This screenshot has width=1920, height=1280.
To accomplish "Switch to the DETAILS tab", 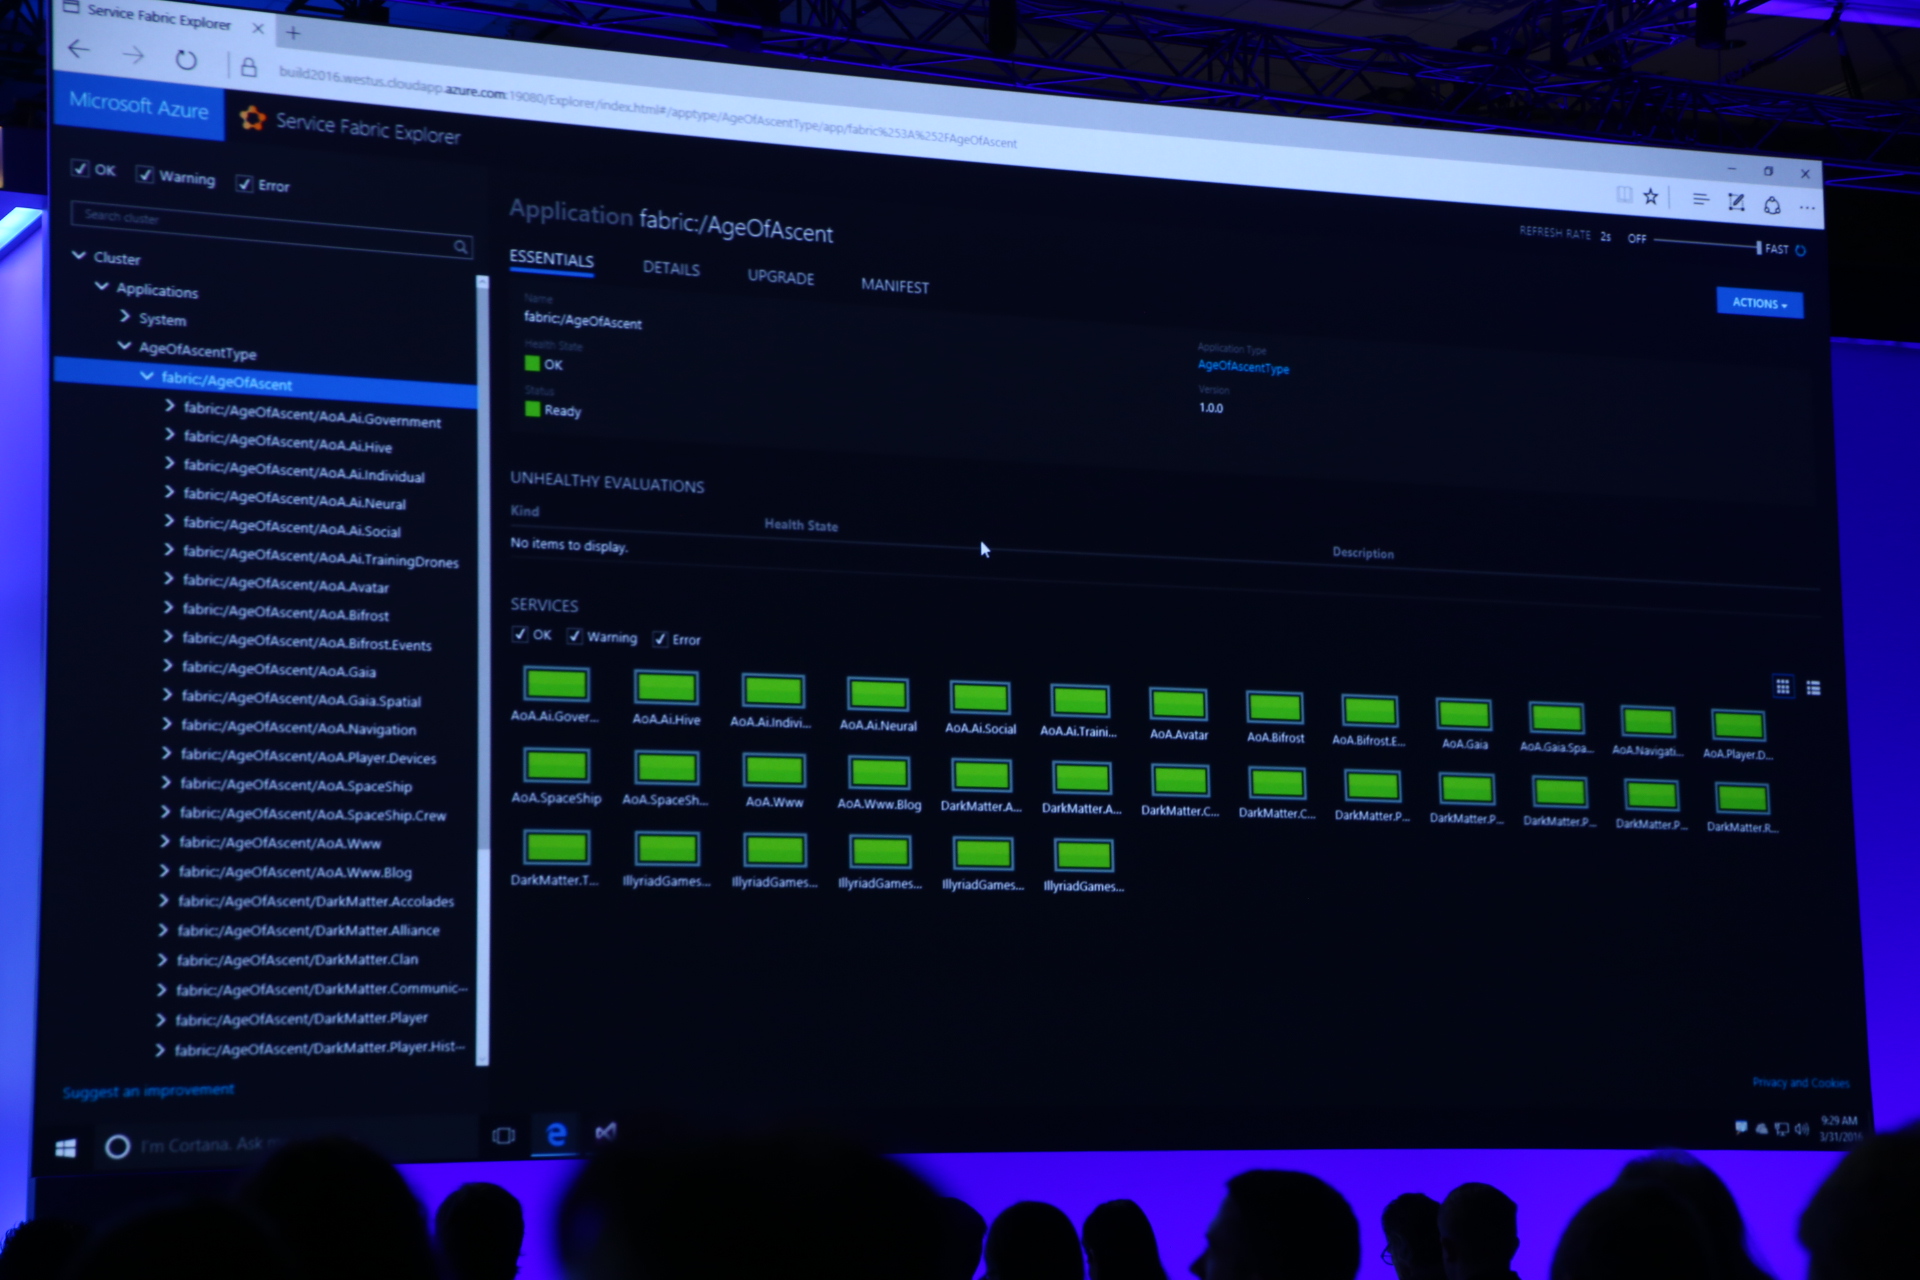I will click(671, 269).
